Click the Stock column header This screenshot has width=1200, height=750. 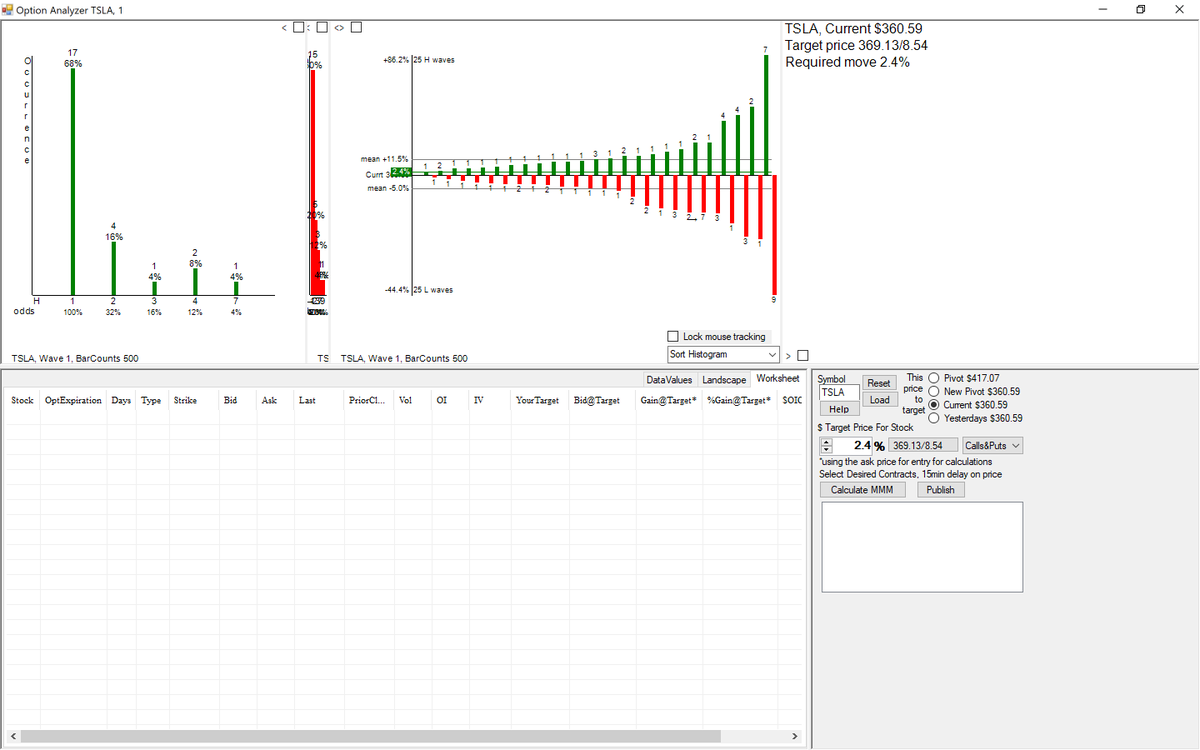22,400
